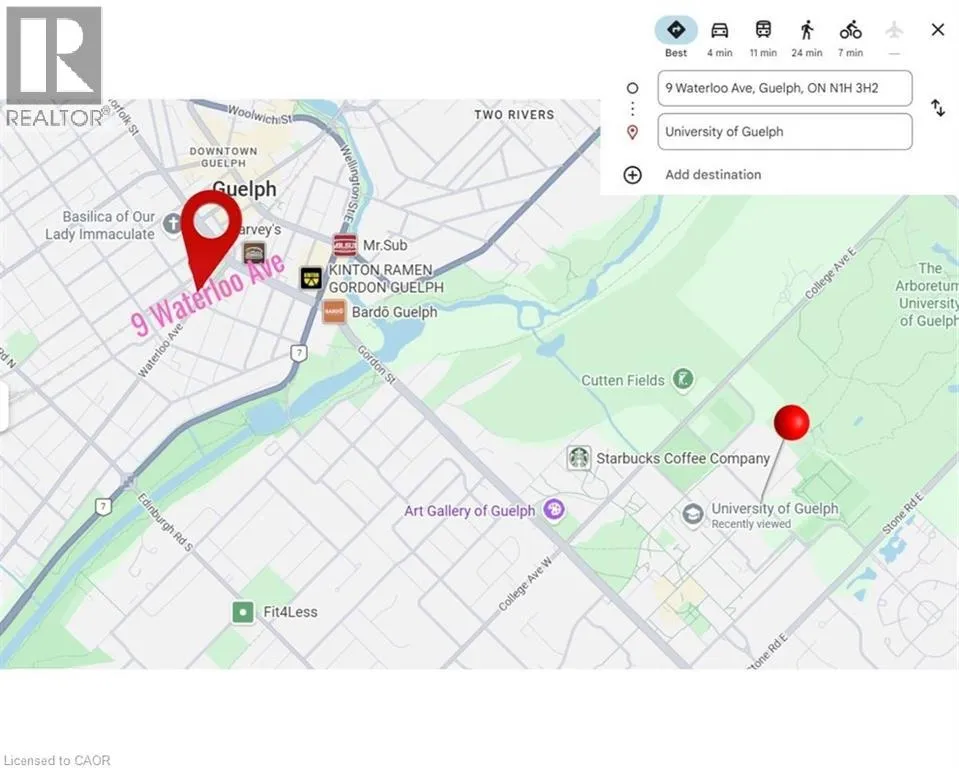Click the Mr.Sub restaurant marker

344,245
